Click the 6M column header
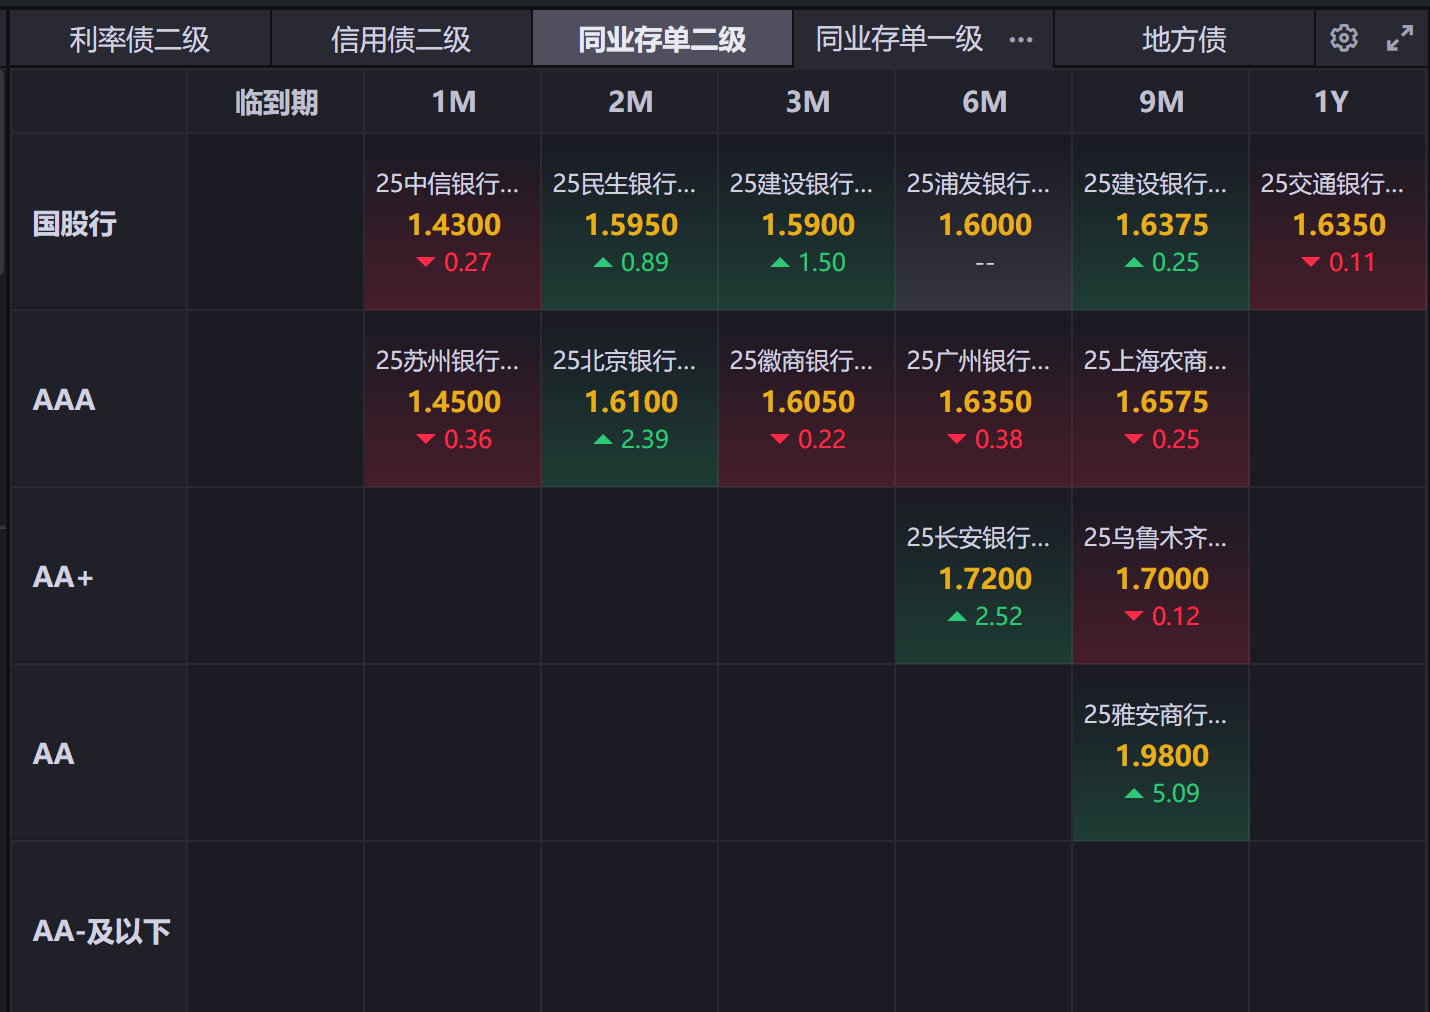Screen dimensions: 1430x1012 point(984,102)
